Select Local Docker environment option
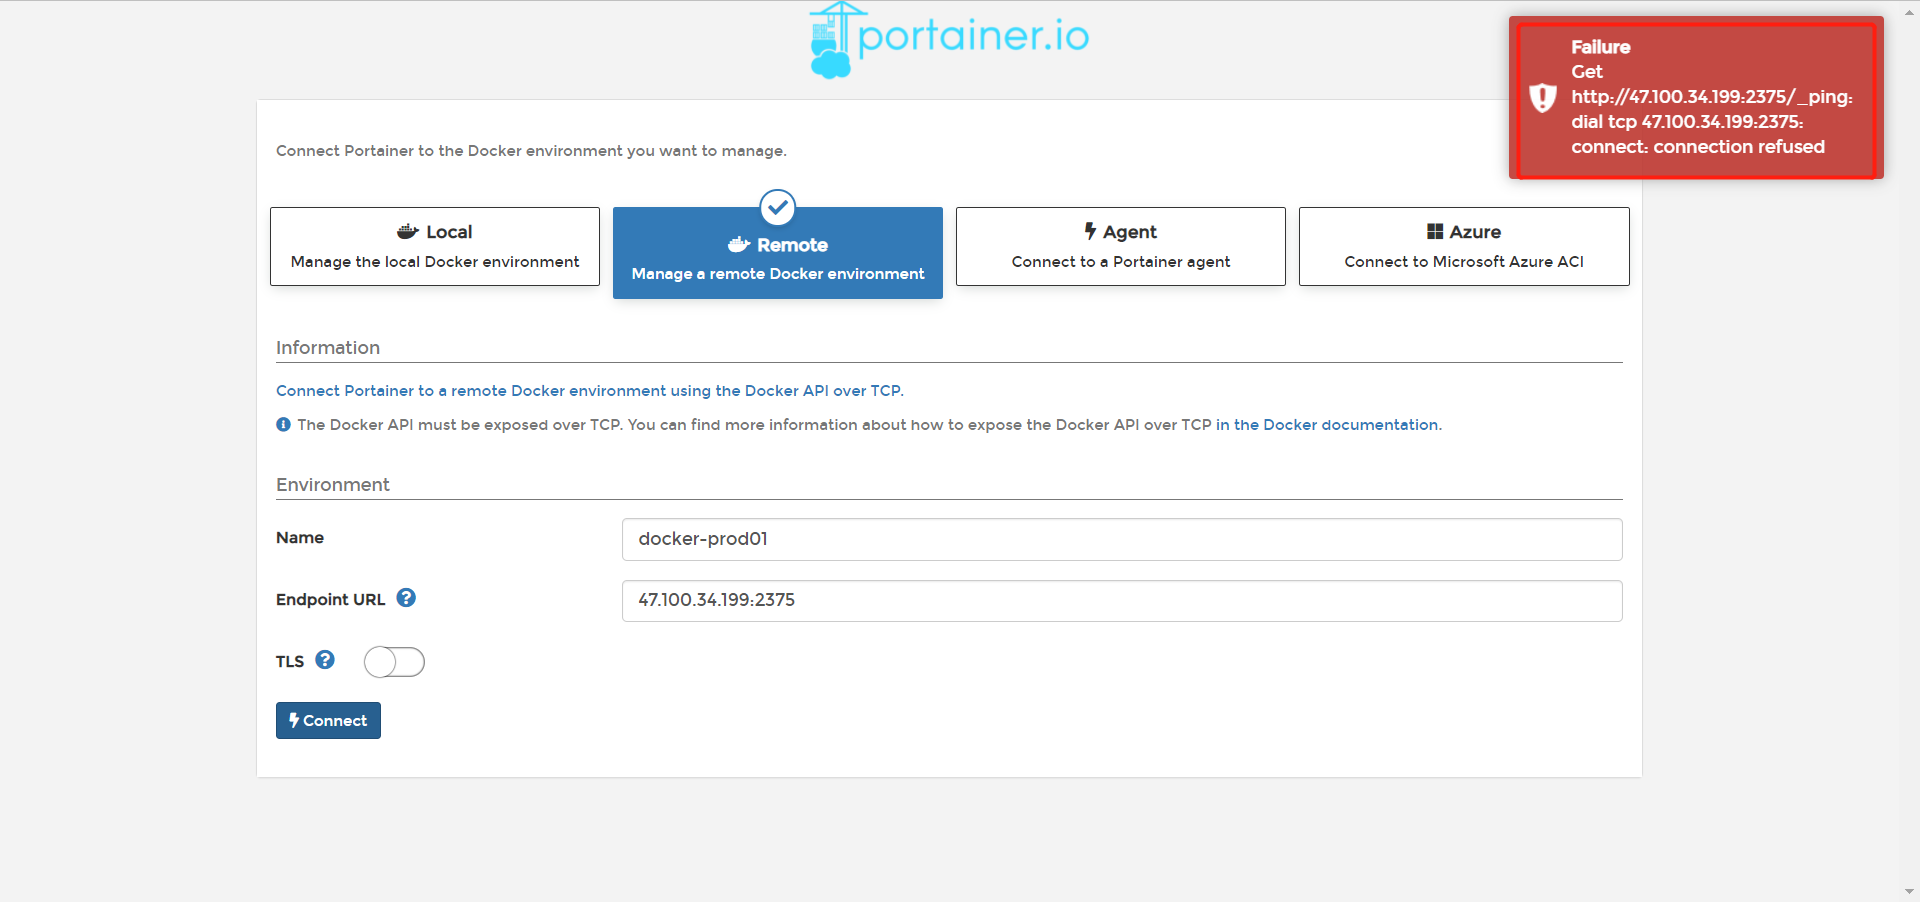 435,246
